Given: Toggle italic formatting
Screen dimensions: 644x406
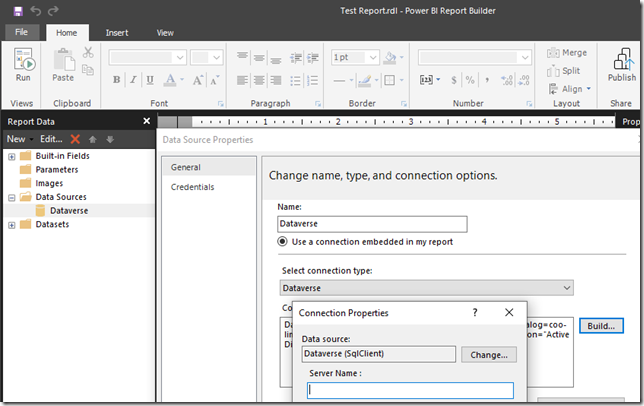Looking at the screenshot, I should coord(133,80).
